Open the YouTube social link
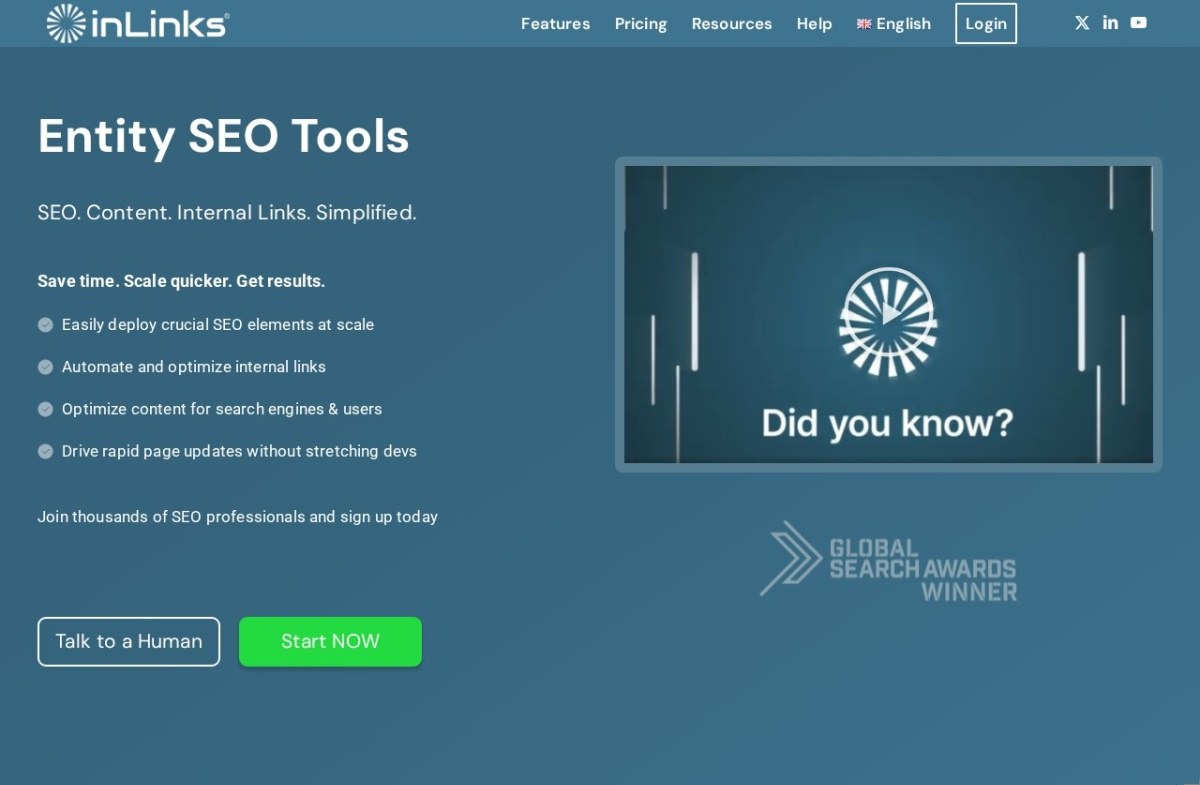Image resolution: width=1200 pixels, height=785 pixels. tap(1139, 23)
